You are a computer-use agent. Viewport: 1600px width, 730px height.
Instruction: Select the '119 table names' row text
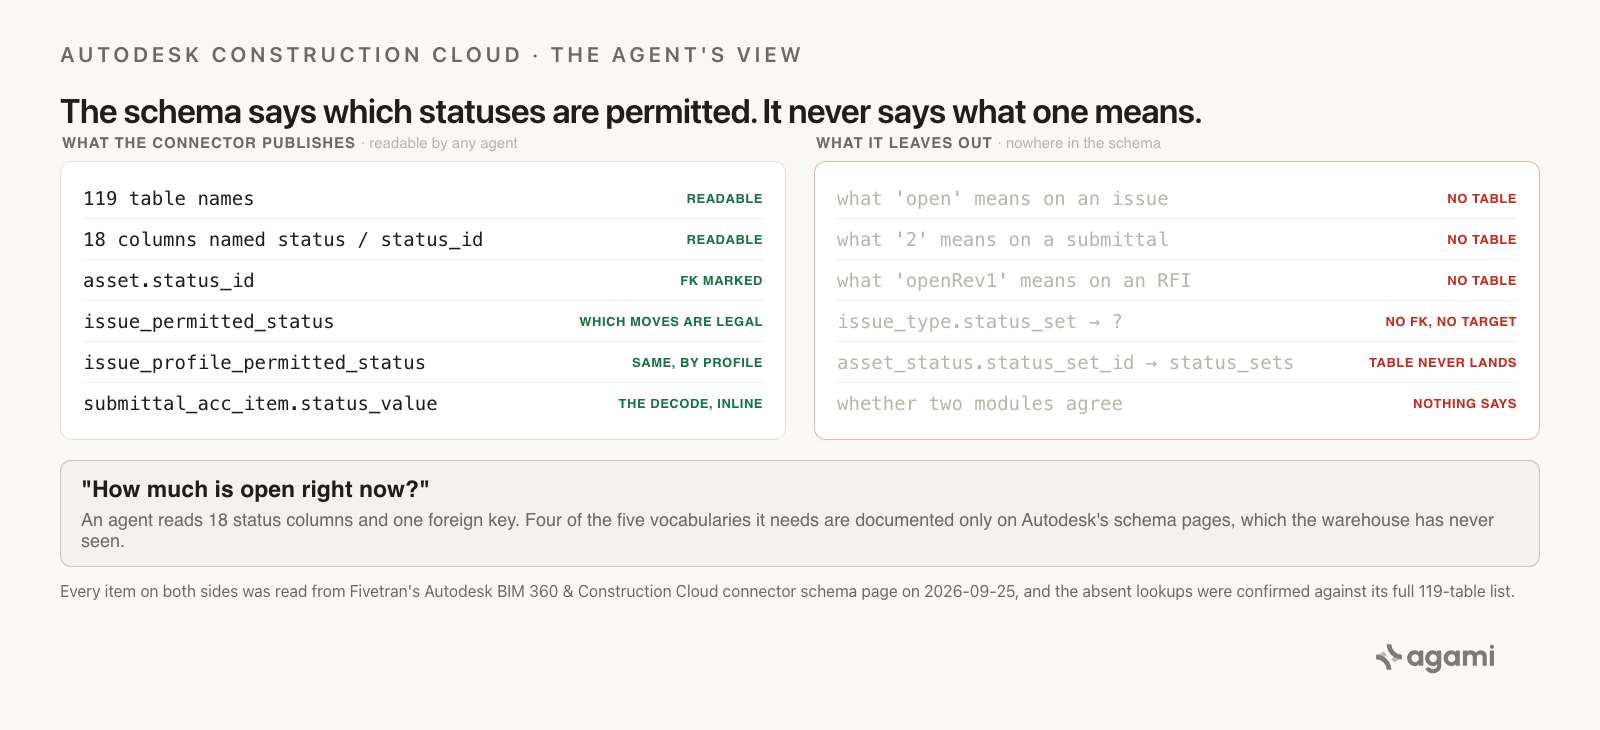[169, 198]
